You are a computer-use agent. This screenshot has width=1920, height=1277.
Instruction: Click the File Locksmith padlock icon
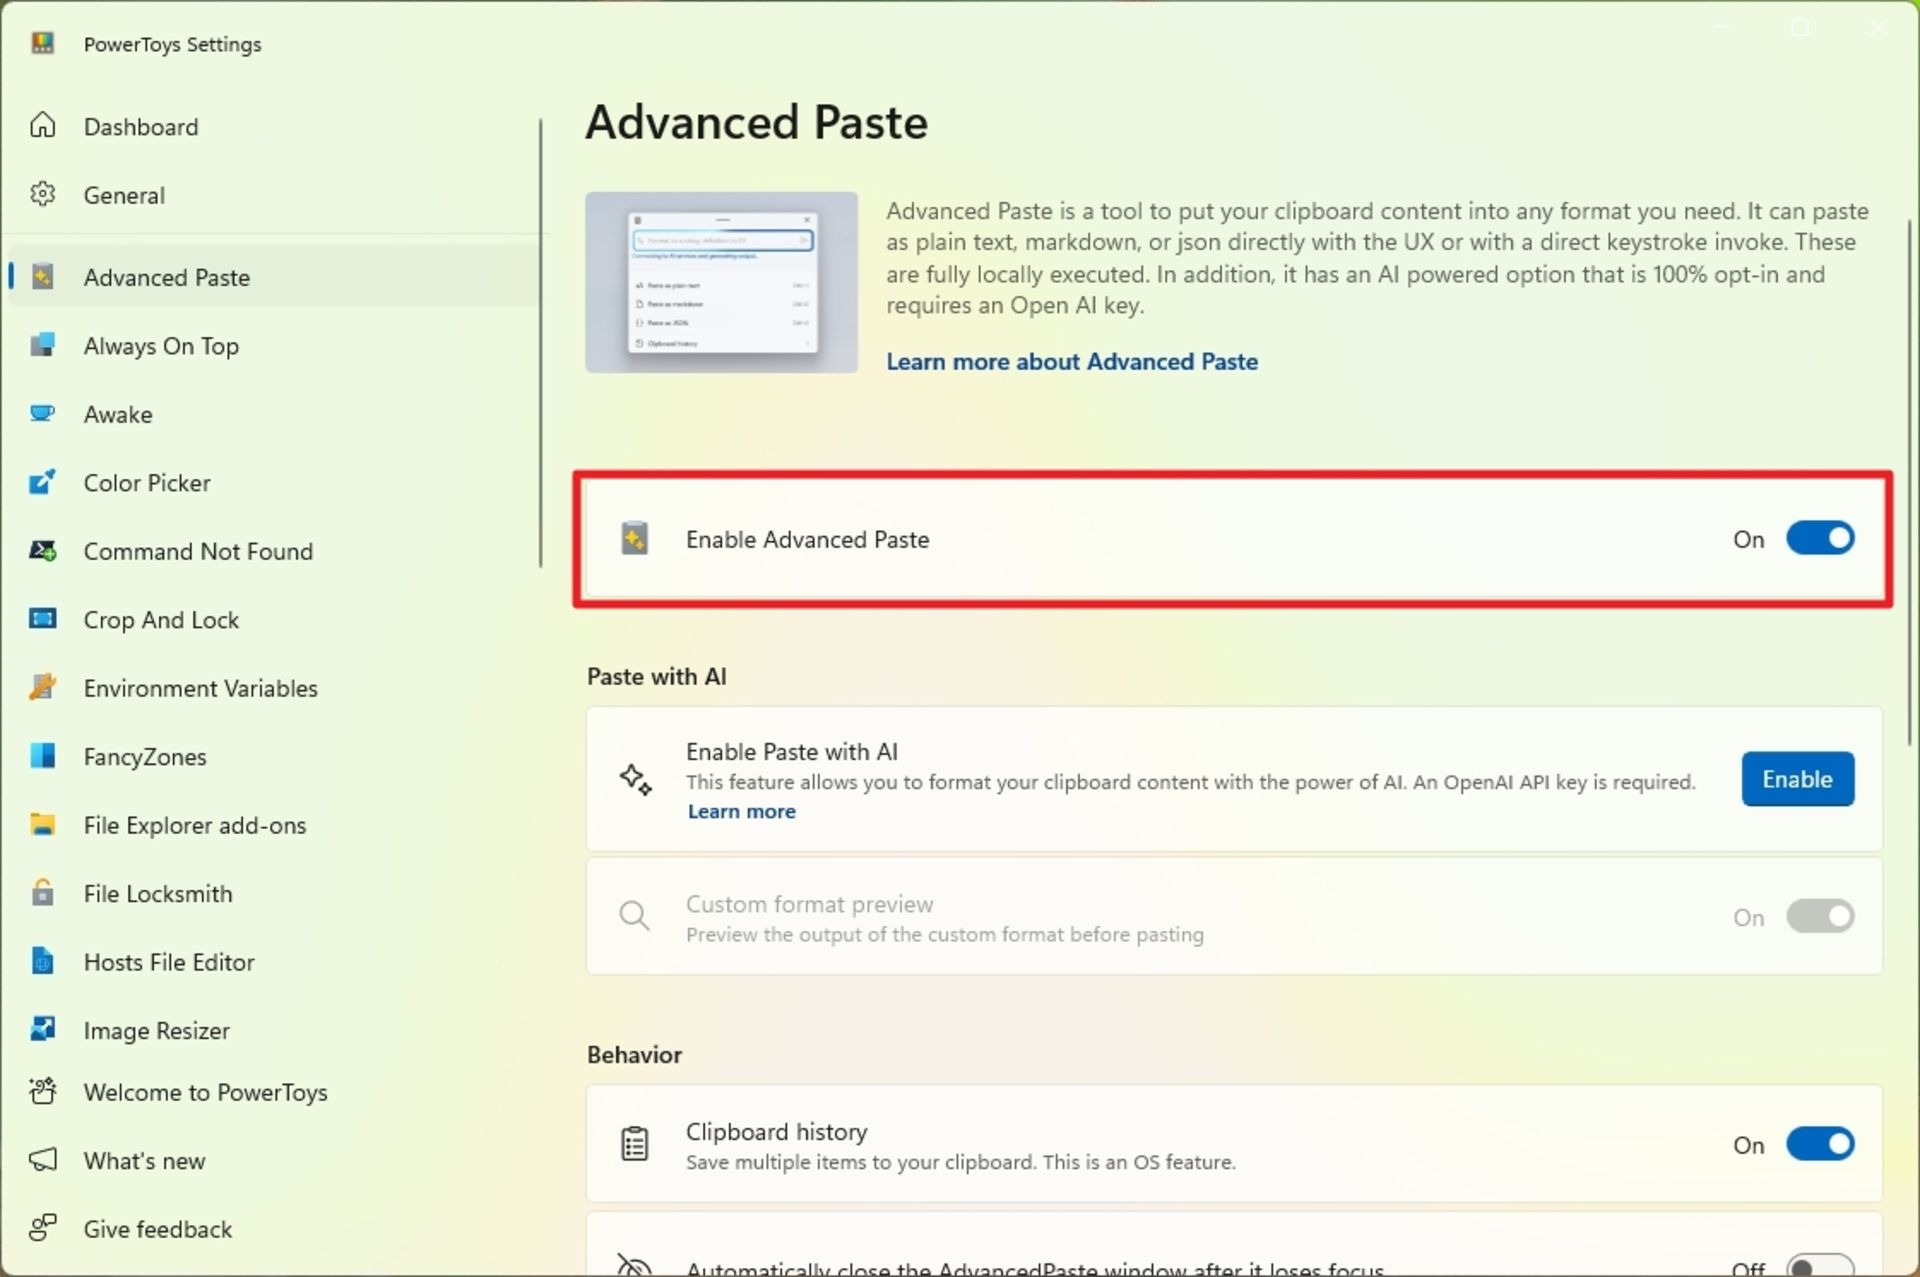42,892
